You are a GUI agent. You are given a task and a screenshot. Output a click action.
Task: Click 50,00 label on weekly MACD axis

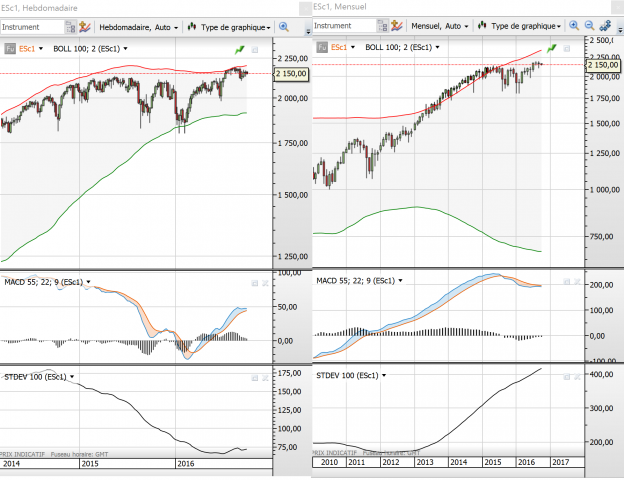click(287, 307)
